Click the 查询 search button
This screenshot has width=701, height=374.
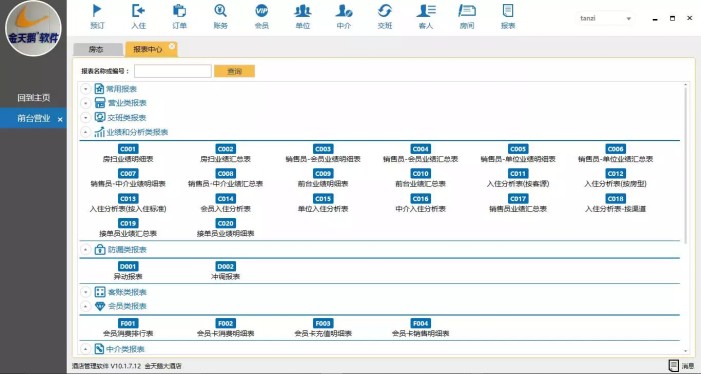(234, 71)
